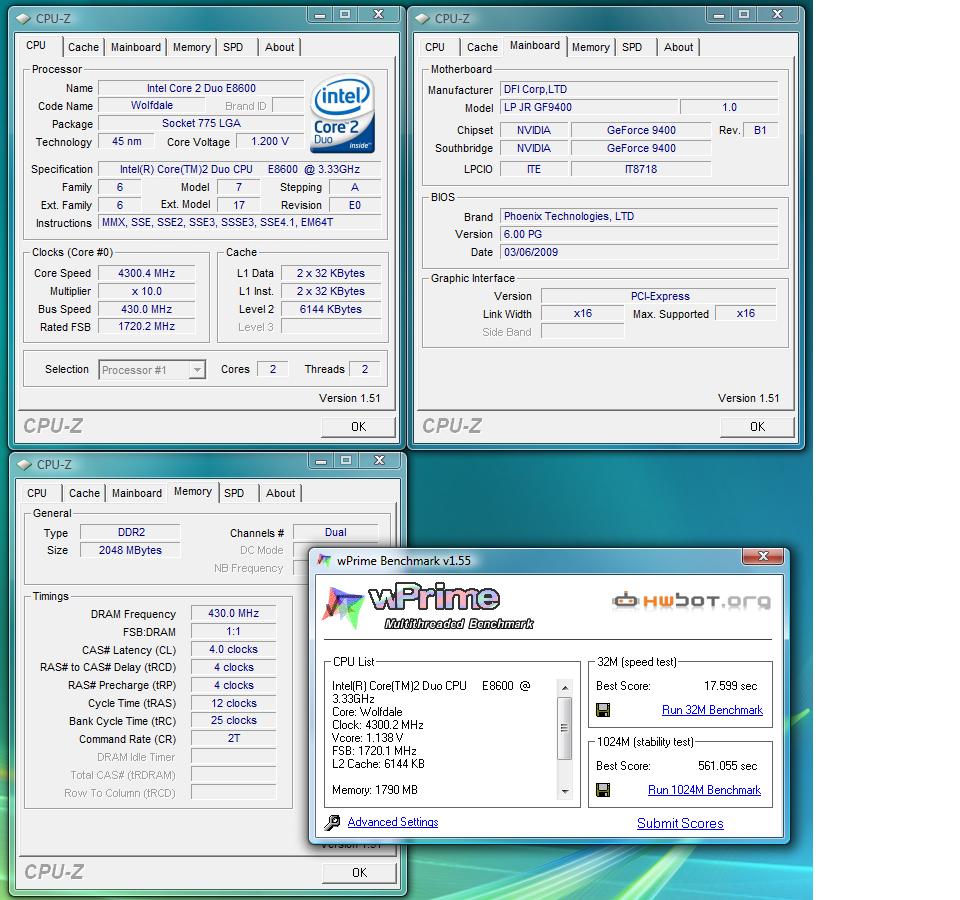Click the Intel Core 2 Duo logo badge

342,114
